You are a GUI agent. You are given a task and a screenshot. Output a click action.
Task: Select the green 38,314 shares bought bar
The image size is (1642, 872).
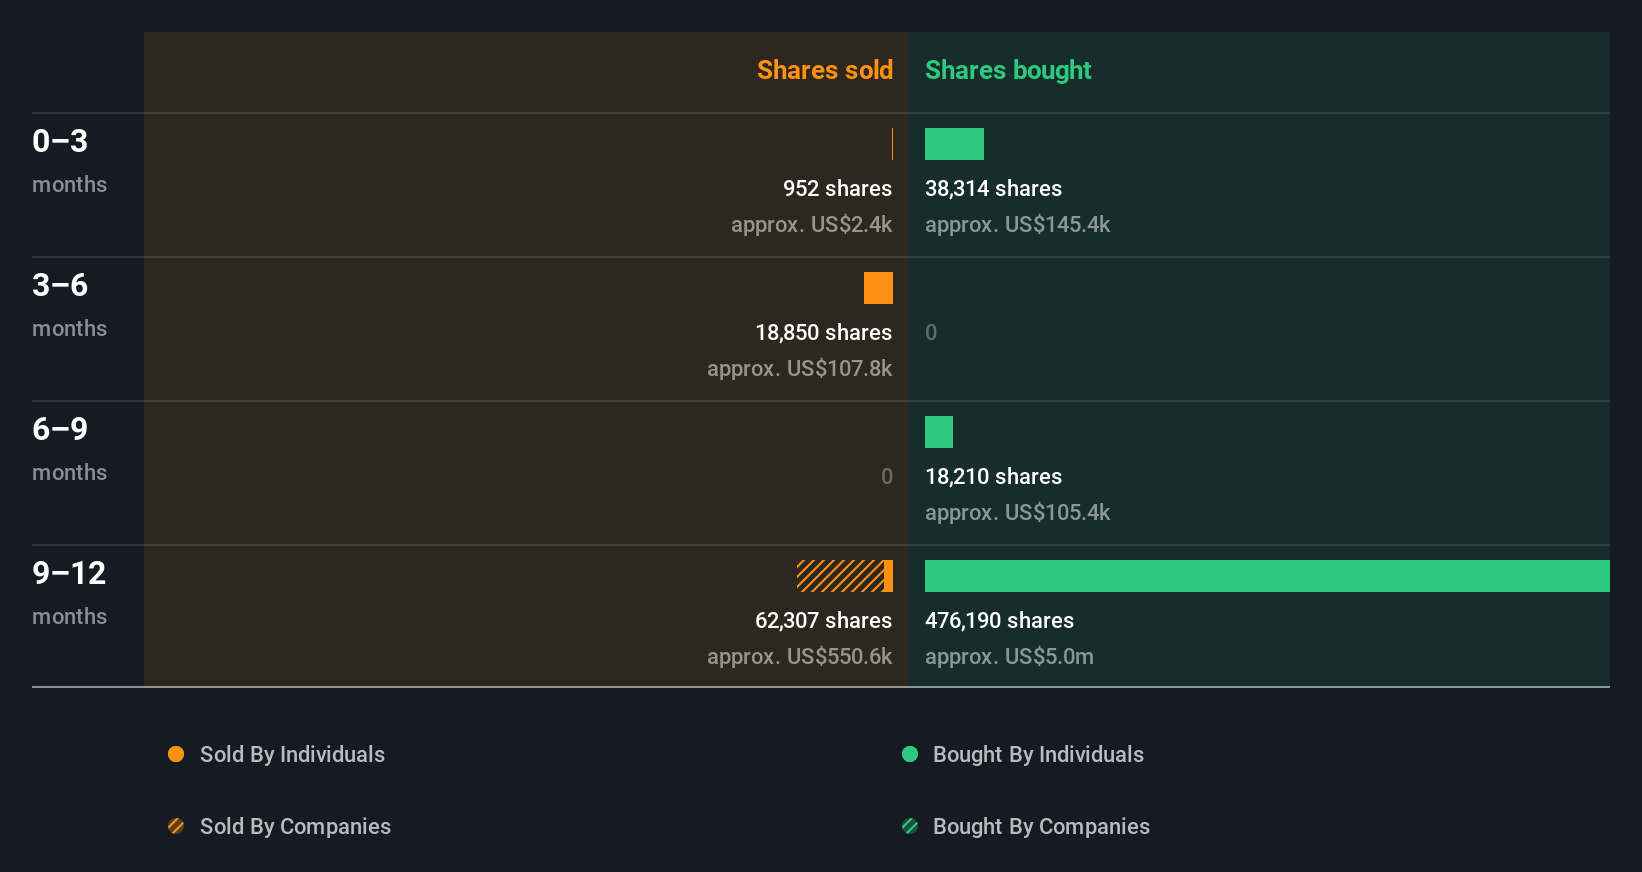tap(954, 144)
